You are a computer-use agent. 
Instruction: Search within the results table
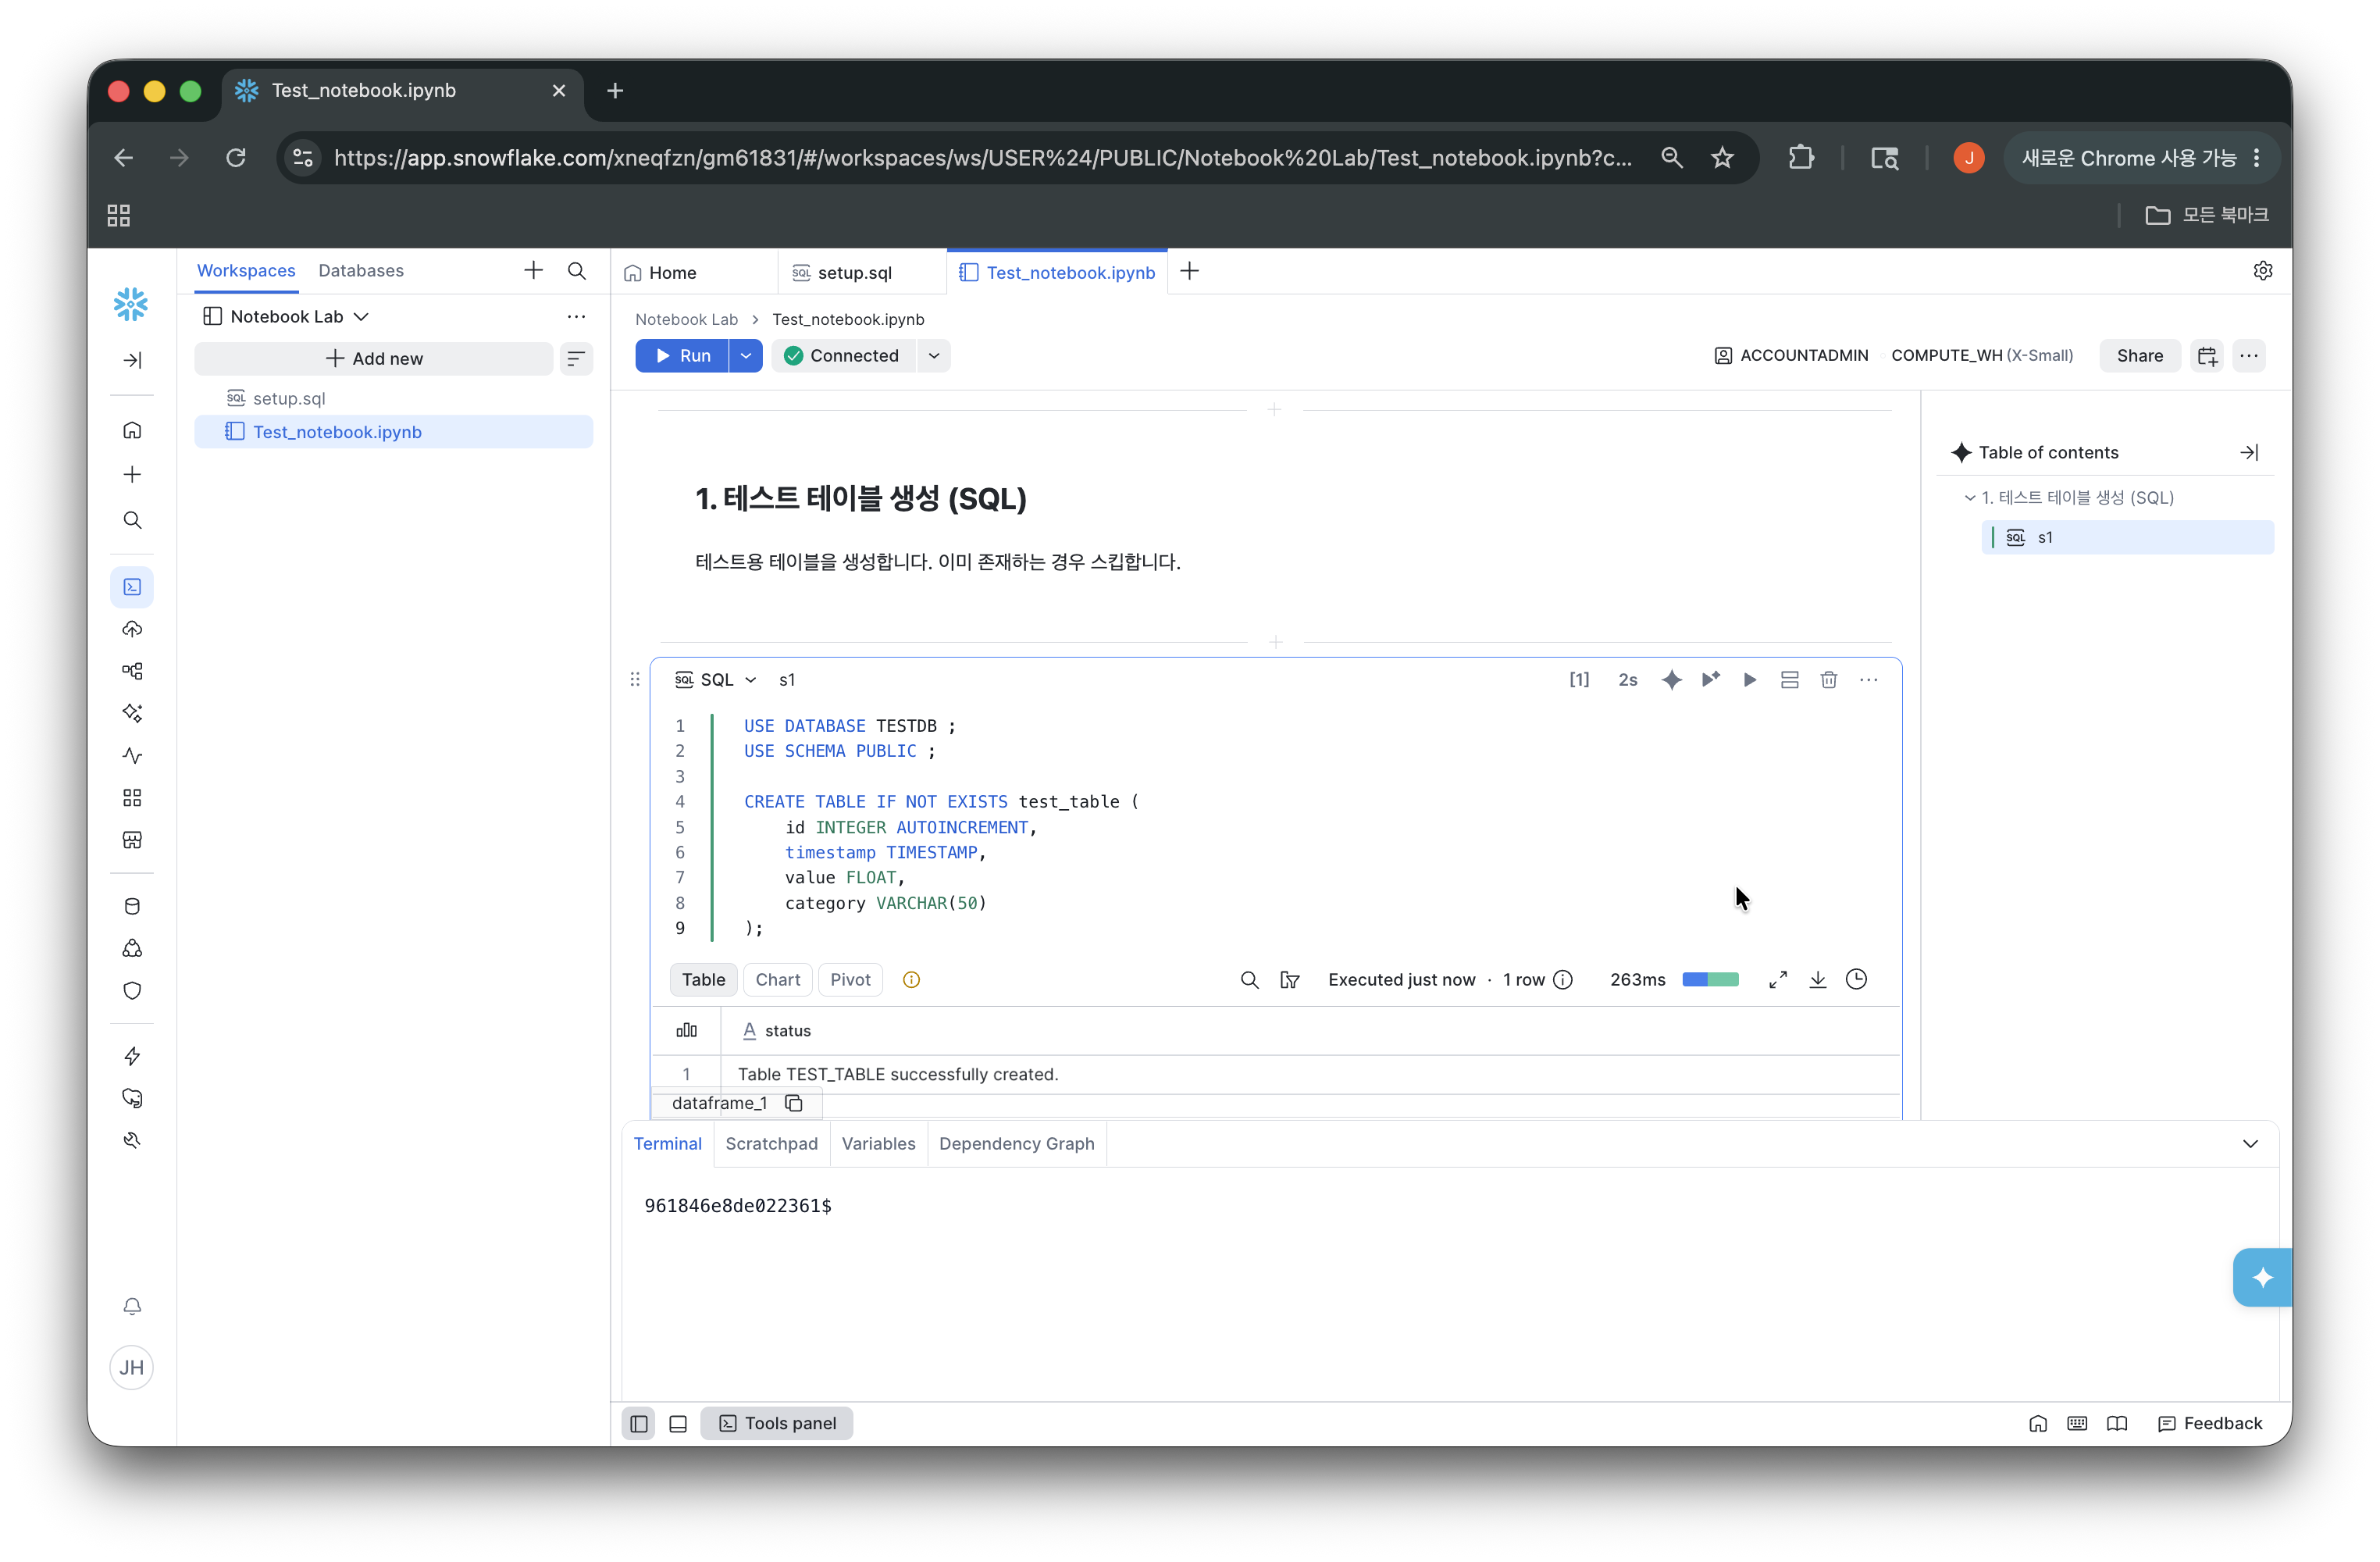click(1249, 980)
